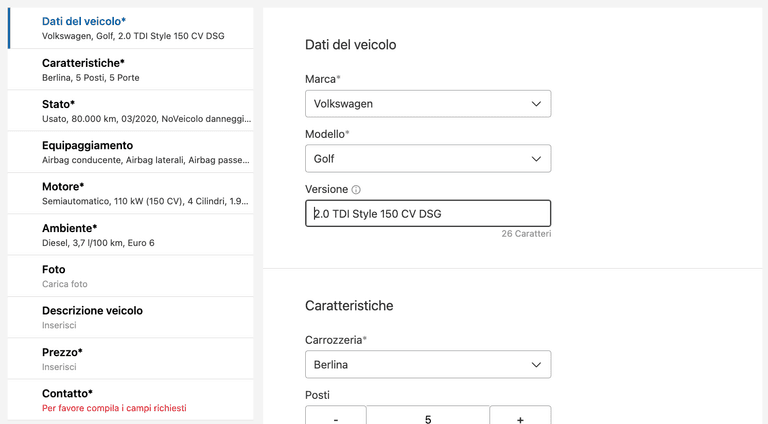Click the 'Inserisci' text under Prezzo
The width and height of the screenshot is (768, 424).
pos(59,367)
